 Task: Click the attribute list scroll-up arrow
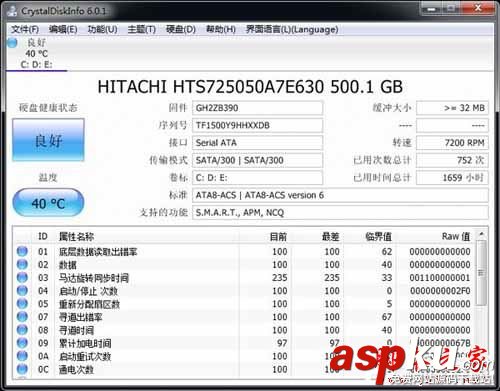(481, 234)
